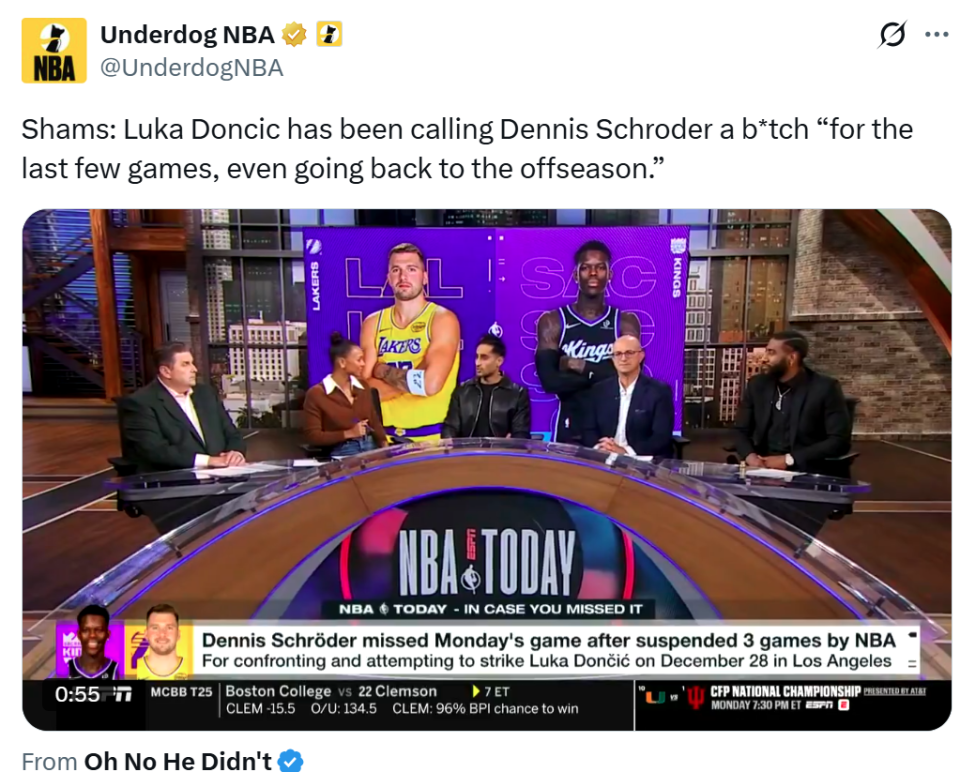This screenshot has width=960, height=772.
Task: Click the 0:55 video duration label
Action: [x=77, y=694]
